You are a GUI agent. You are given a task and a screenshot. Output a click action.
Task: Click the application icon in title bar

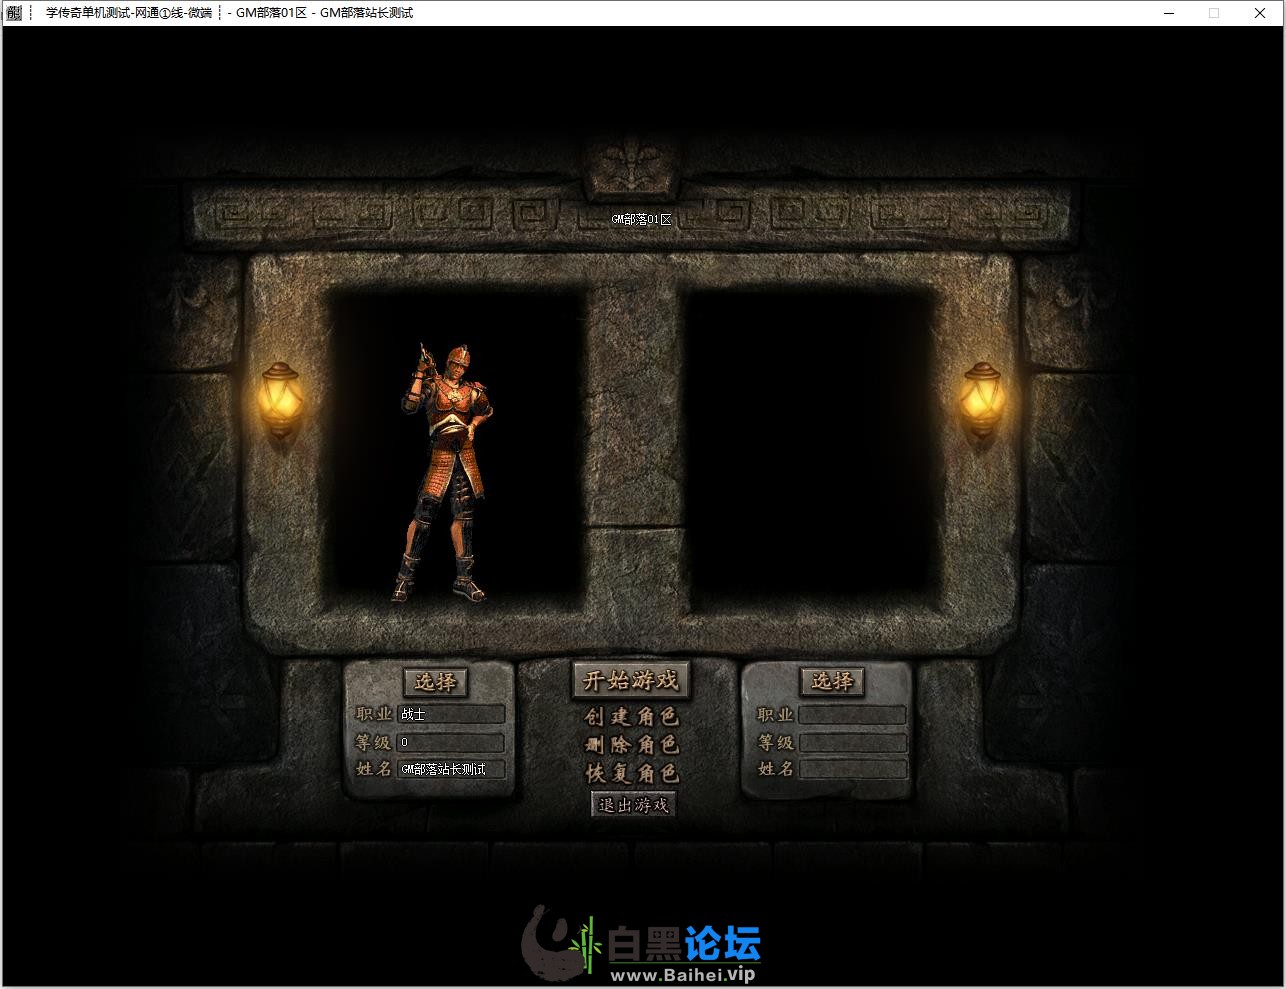[x=14, y=13]
